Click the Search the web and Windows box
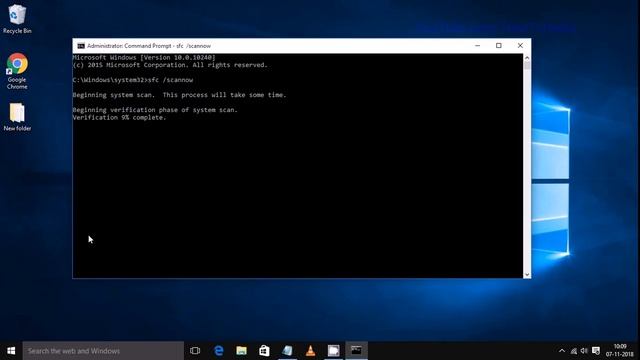The width and height of the screenshot is (640, 360). 103,351
